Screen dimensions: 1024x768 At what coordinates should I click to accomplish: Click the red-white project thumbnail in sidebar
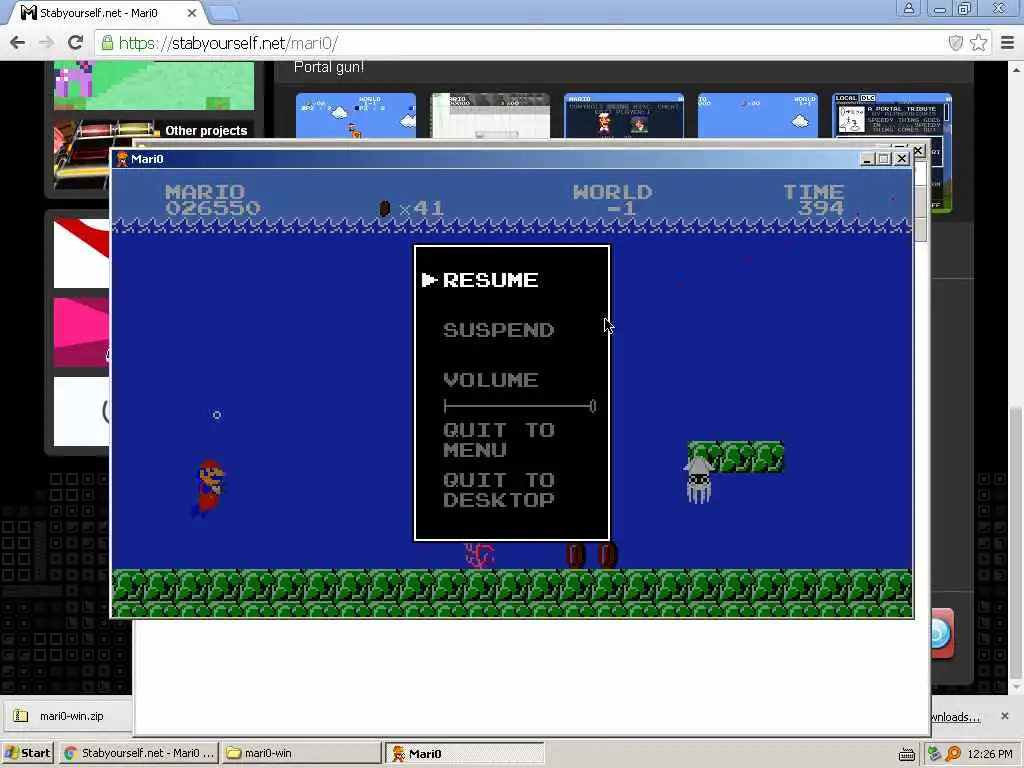(81, 253)
